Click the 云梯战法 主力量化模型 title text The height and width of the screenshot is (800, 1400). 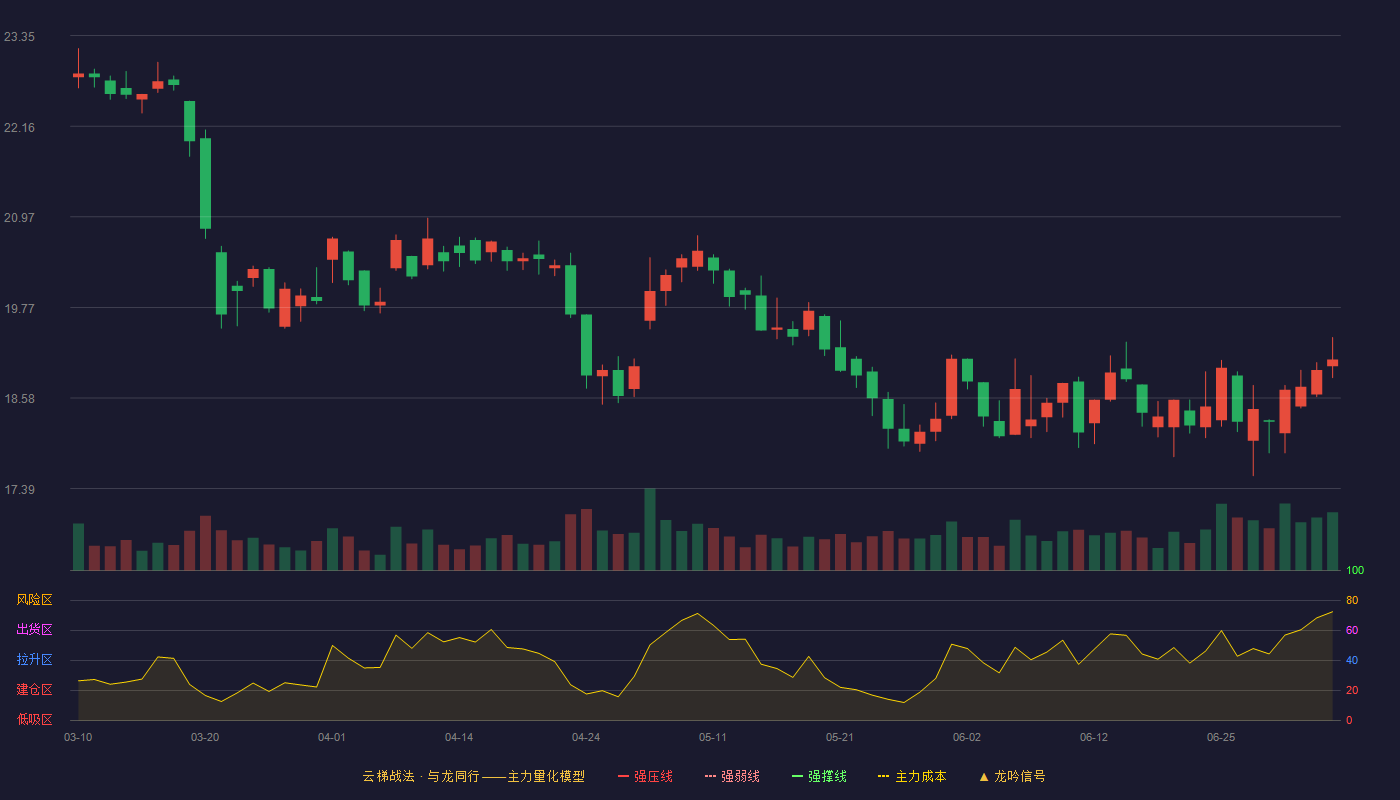coord(473,776)
